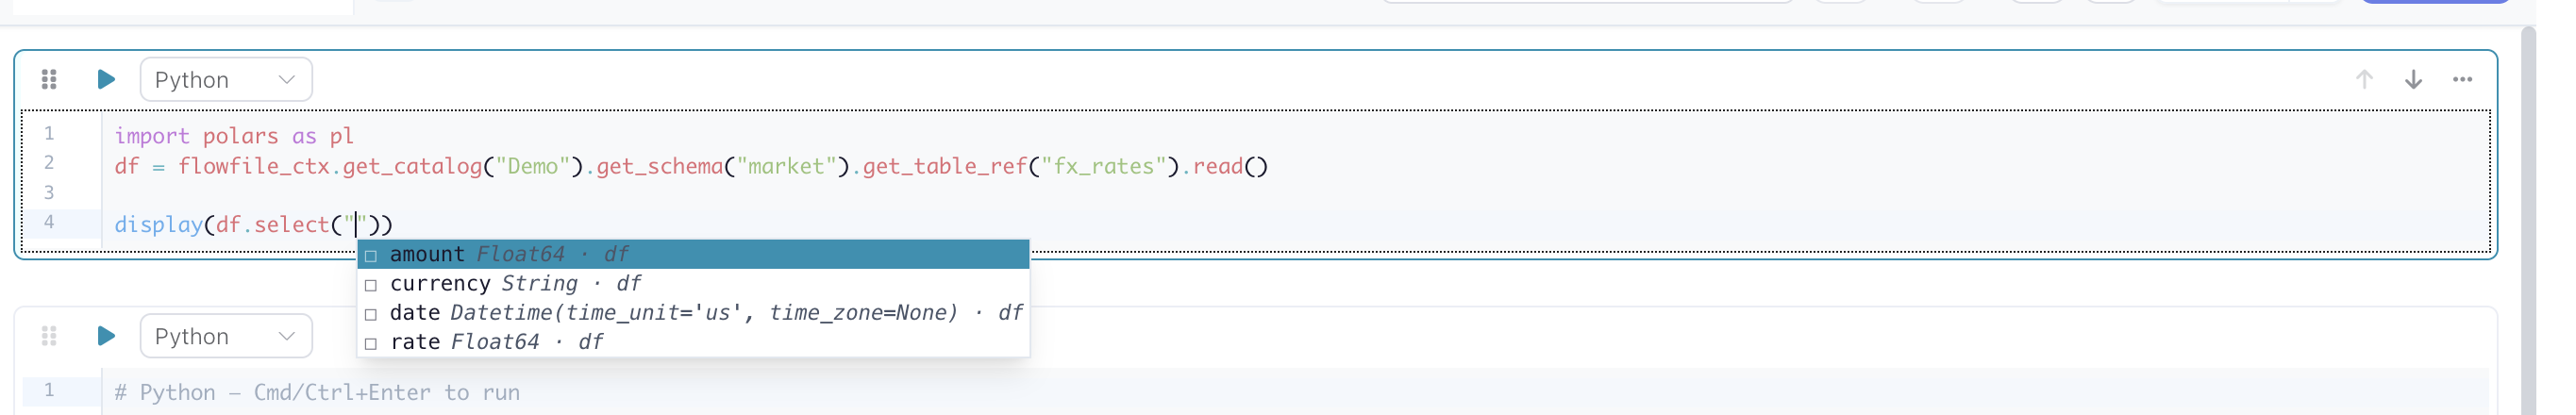Grab the second cell drag handle
The height and width of the screenshot is (415, 2576).
[x=49, y=336]
